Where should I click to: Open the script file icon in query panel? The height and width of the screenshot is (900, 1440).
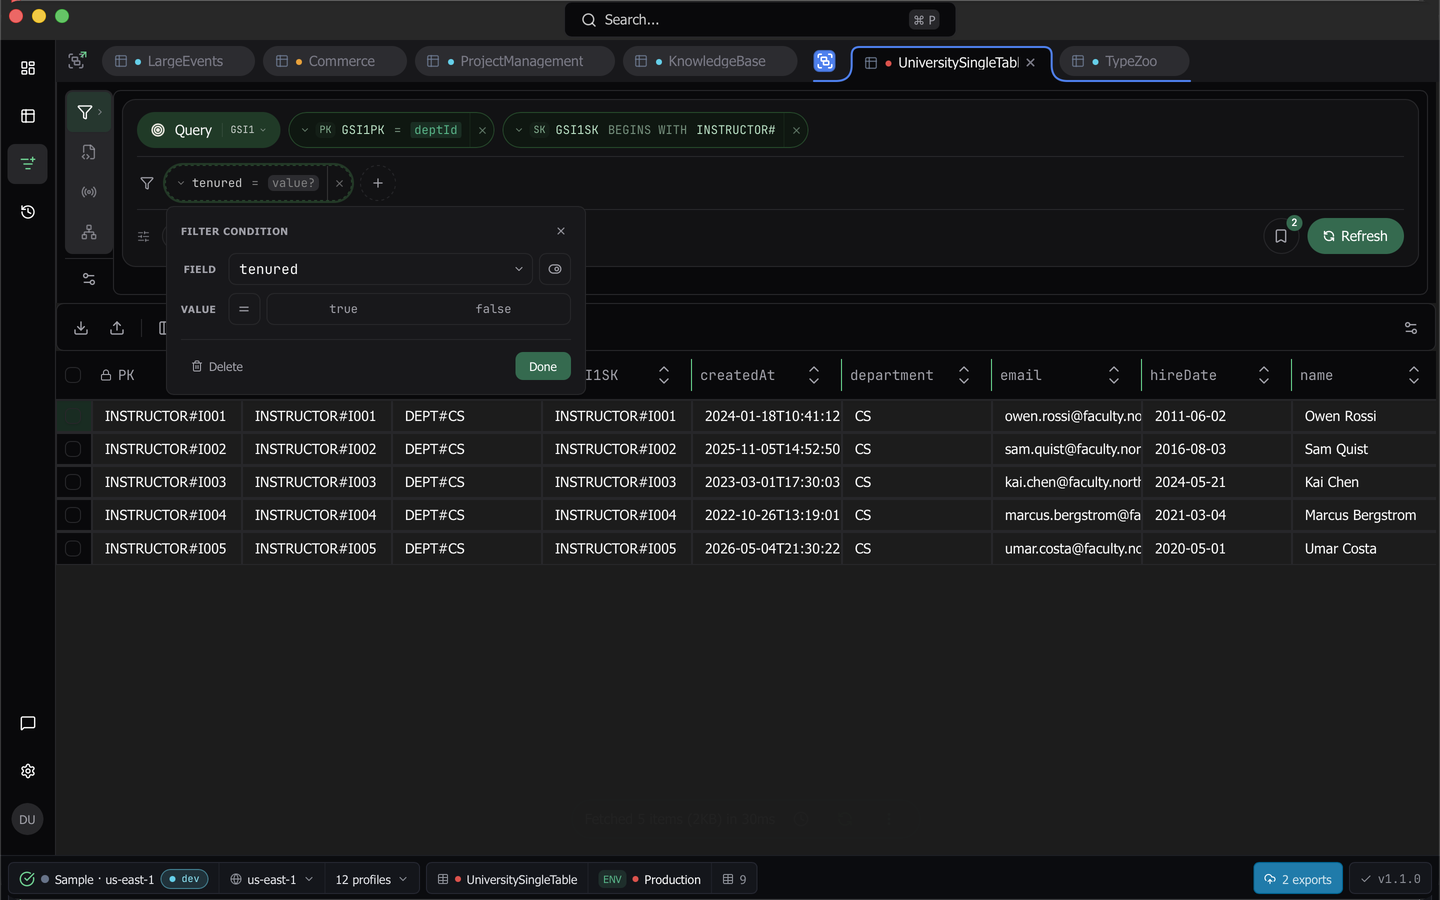tap(89, 152)
